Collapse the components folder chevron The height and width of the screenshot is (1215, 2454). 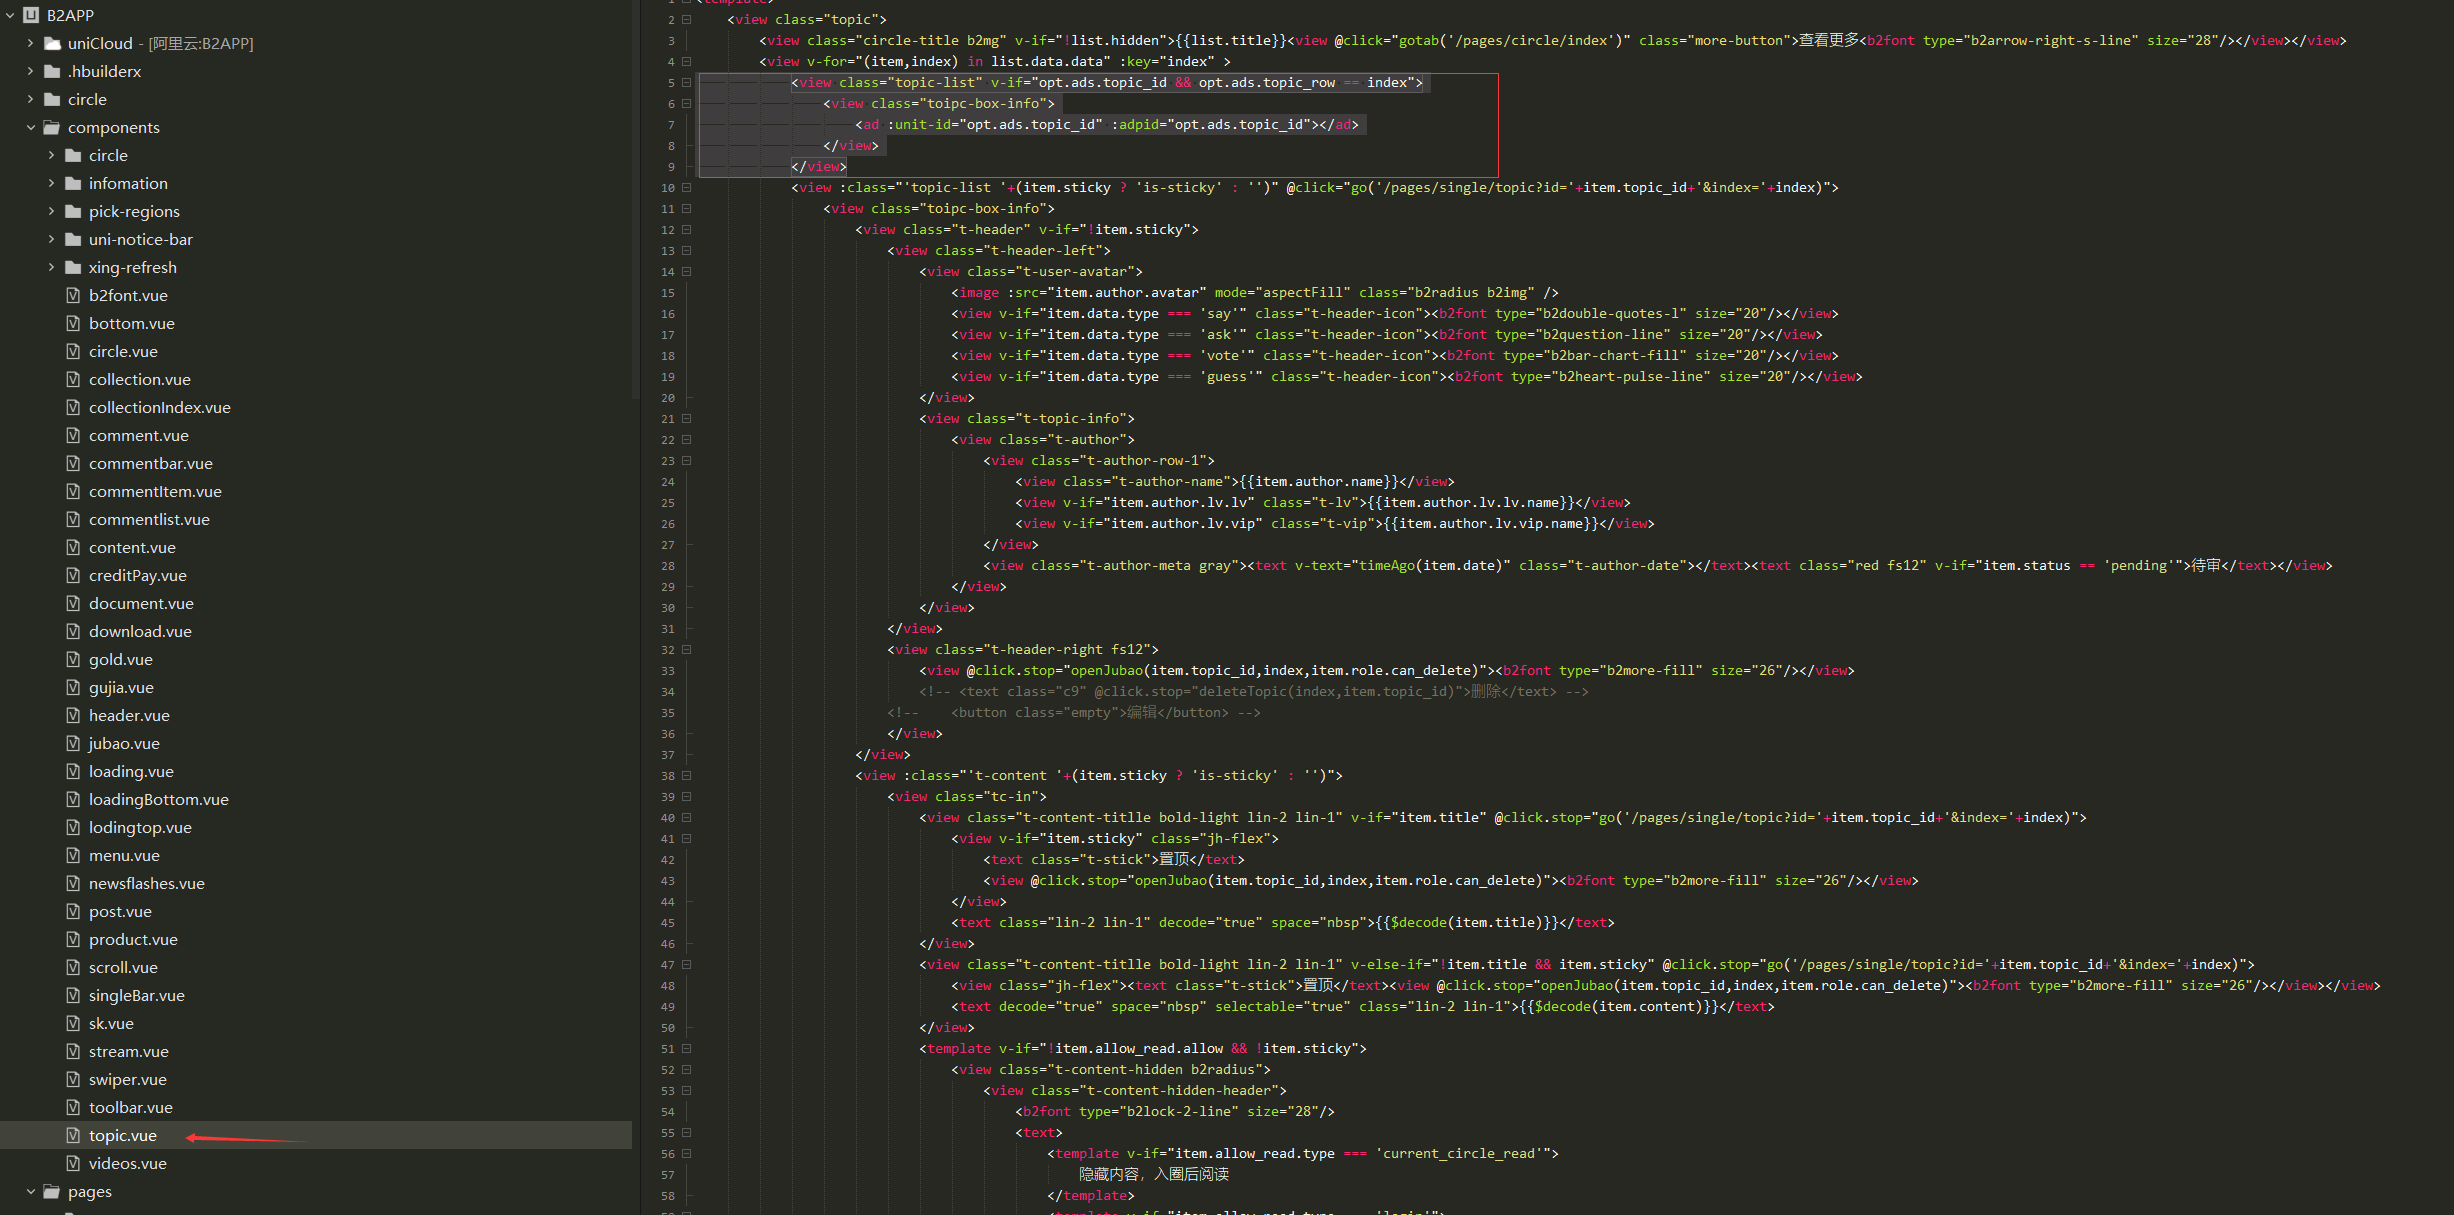click(30, 127)
